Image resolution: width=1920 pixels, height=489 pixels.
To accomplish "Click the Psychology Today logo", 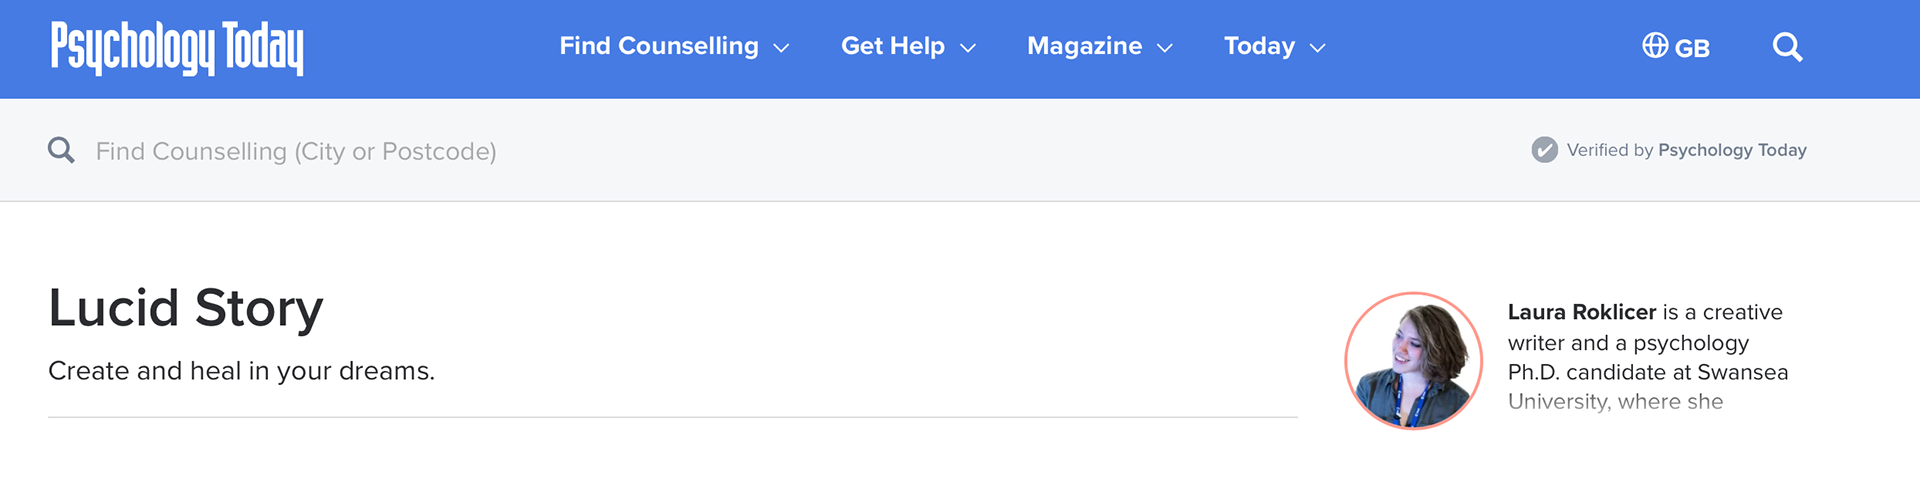I will 177,48.
